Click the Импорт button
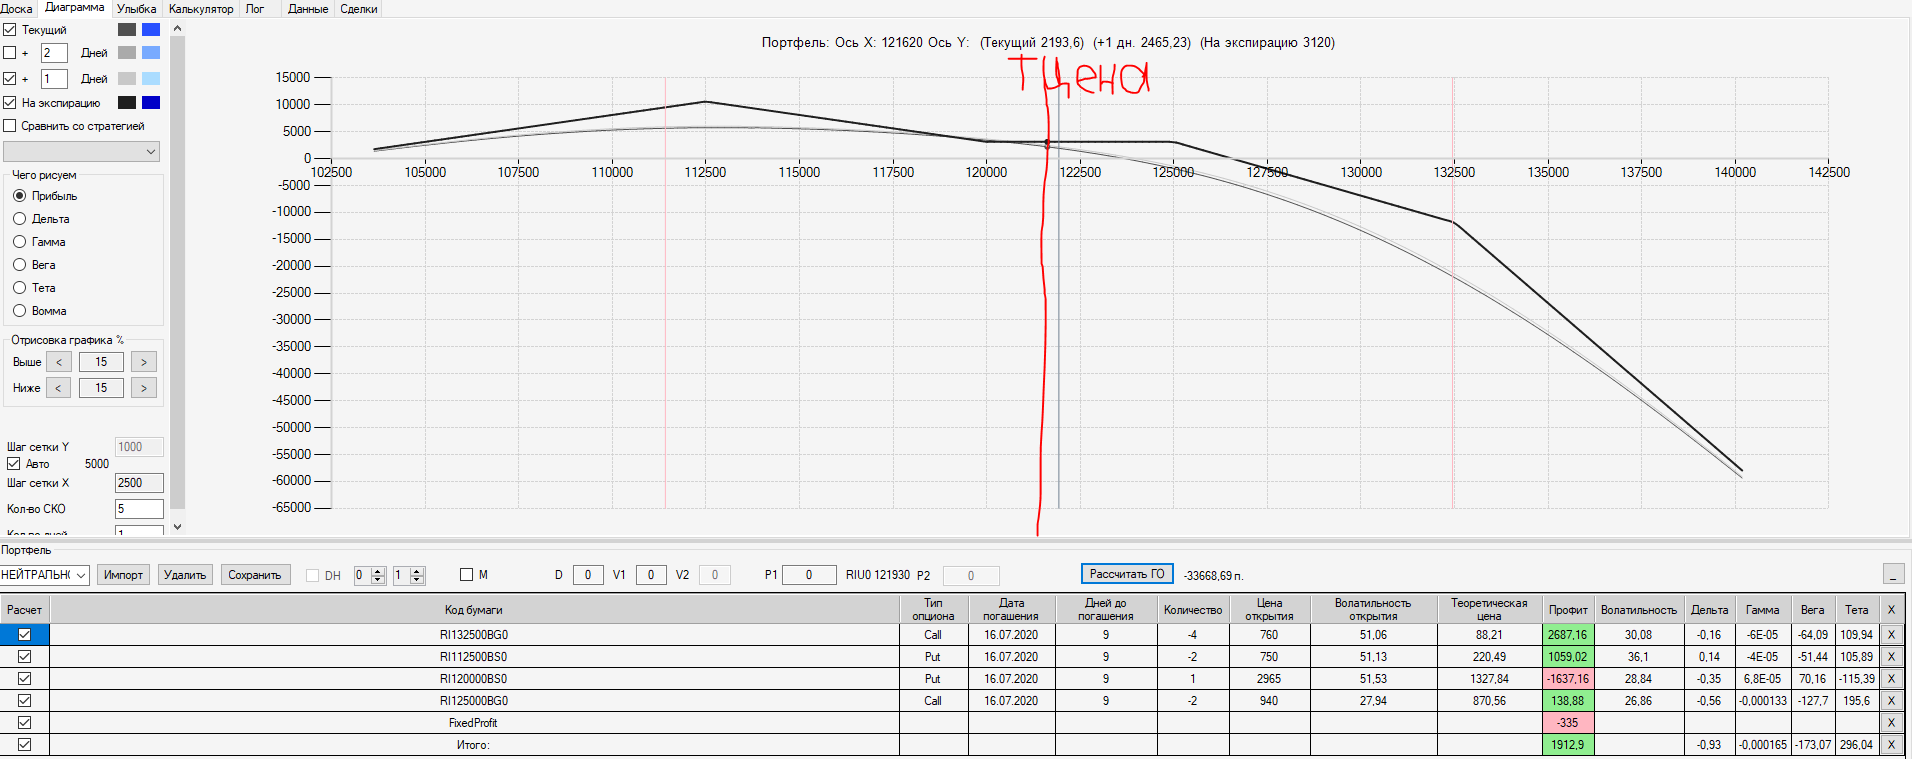 click(x=123, y=575)
